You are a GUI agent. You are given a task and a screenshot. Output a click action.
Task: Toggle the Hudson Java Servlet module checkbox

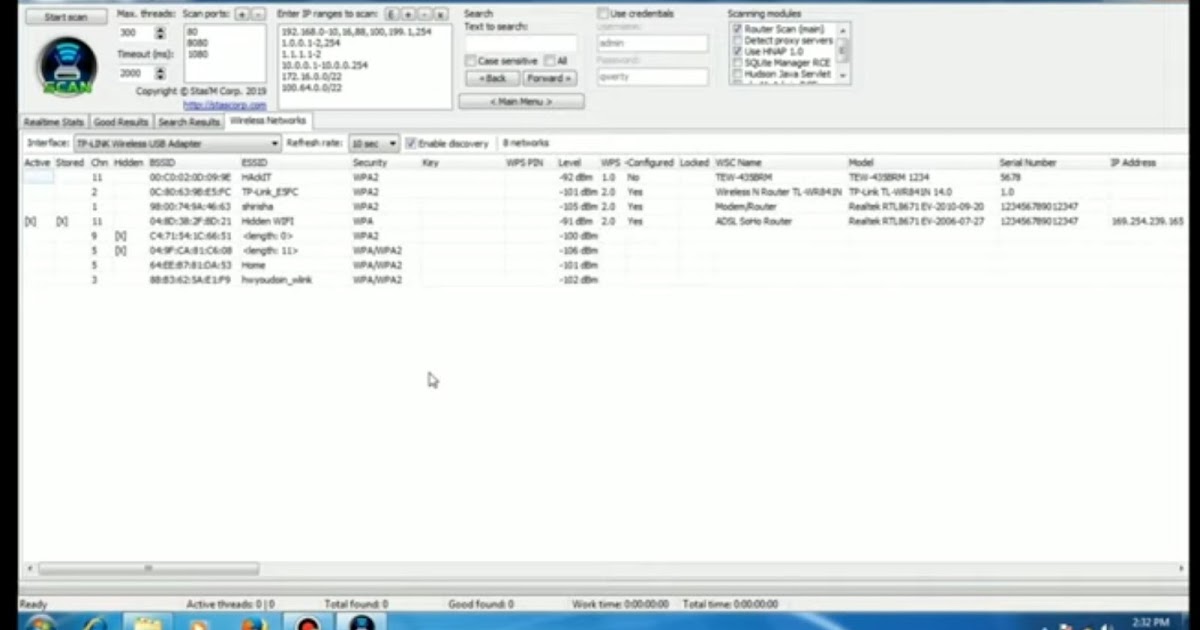[x=737, y=74]
